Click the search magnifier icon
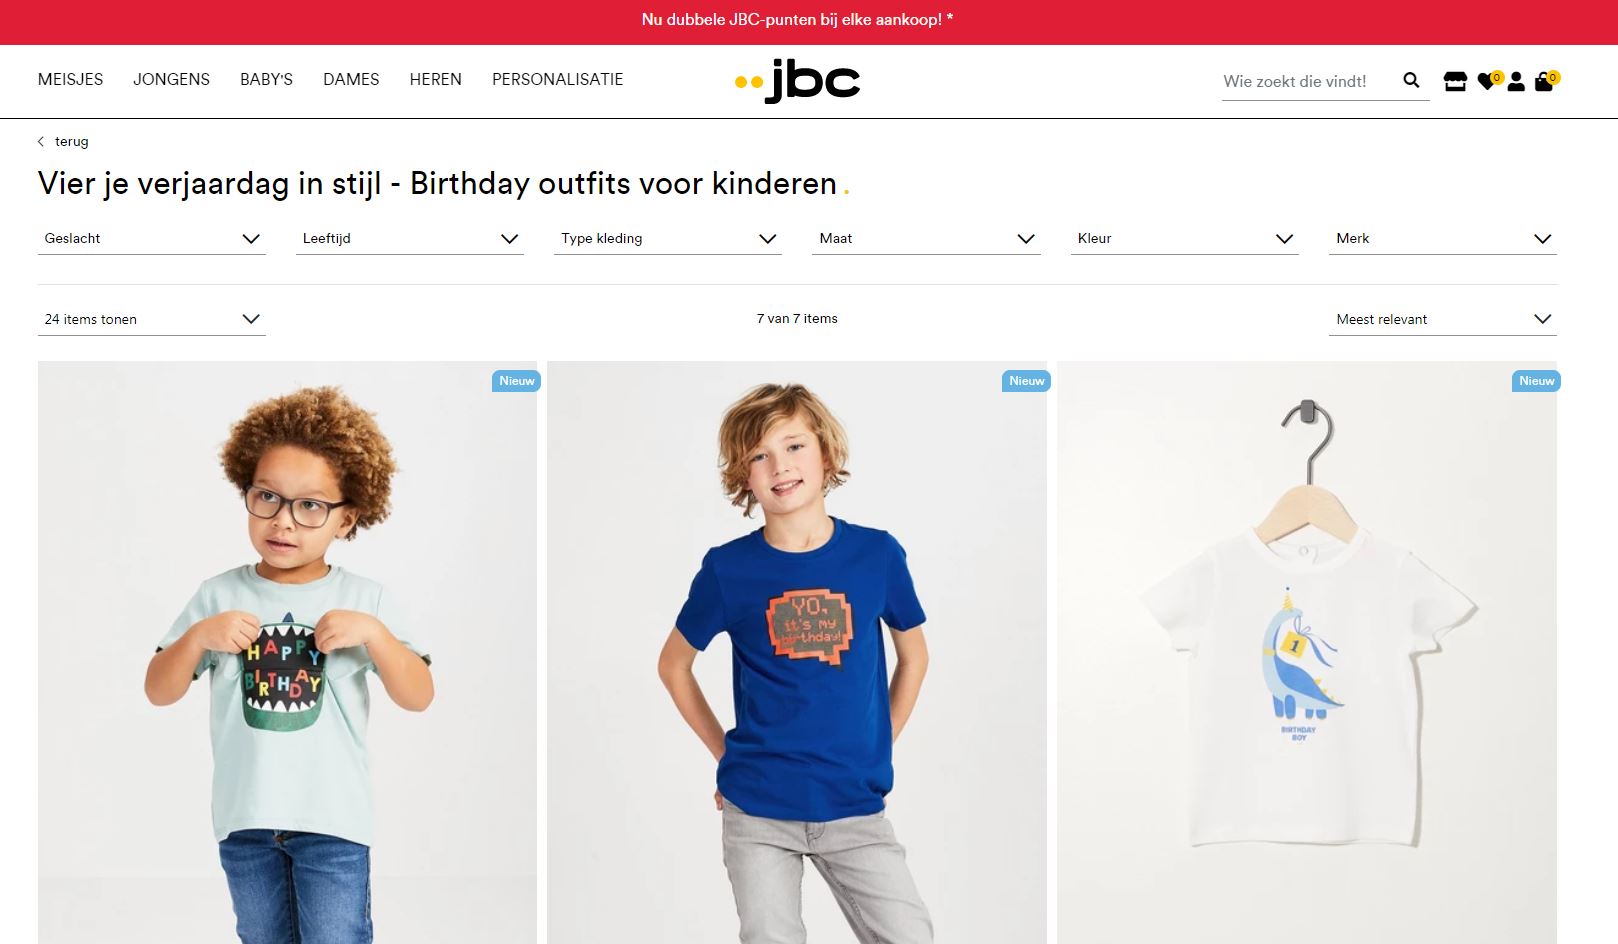This screenshot has width=1618, height=944. [x=1411, y=80]
